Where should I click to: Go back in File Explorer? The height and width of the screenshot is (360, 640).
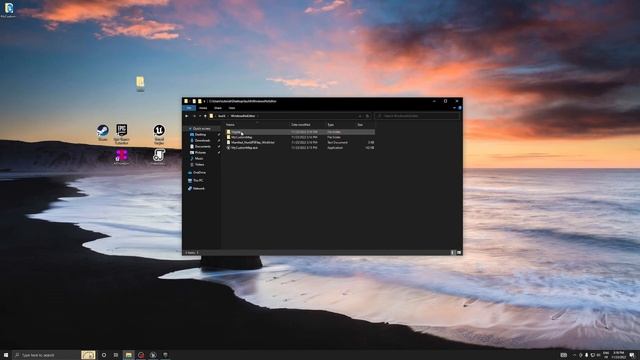tap(187, 116)
